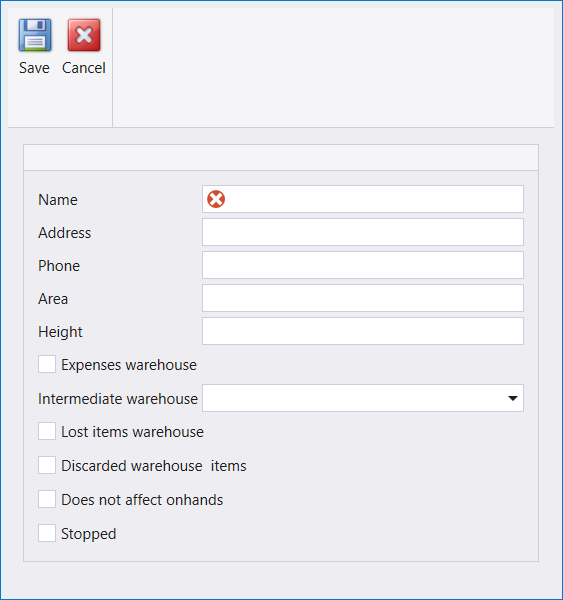Click the Name field label

(58, 200)
